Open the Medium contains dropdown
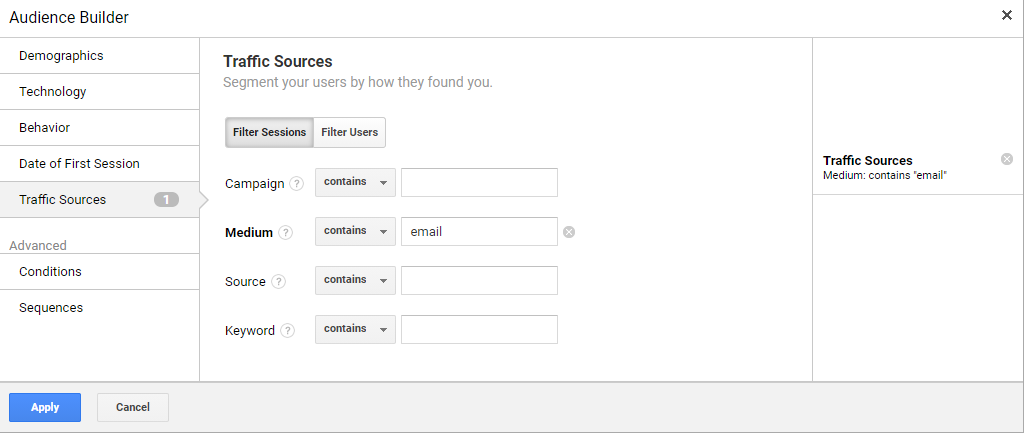Viewport: 1024px width, 433px height. (355, 231)
